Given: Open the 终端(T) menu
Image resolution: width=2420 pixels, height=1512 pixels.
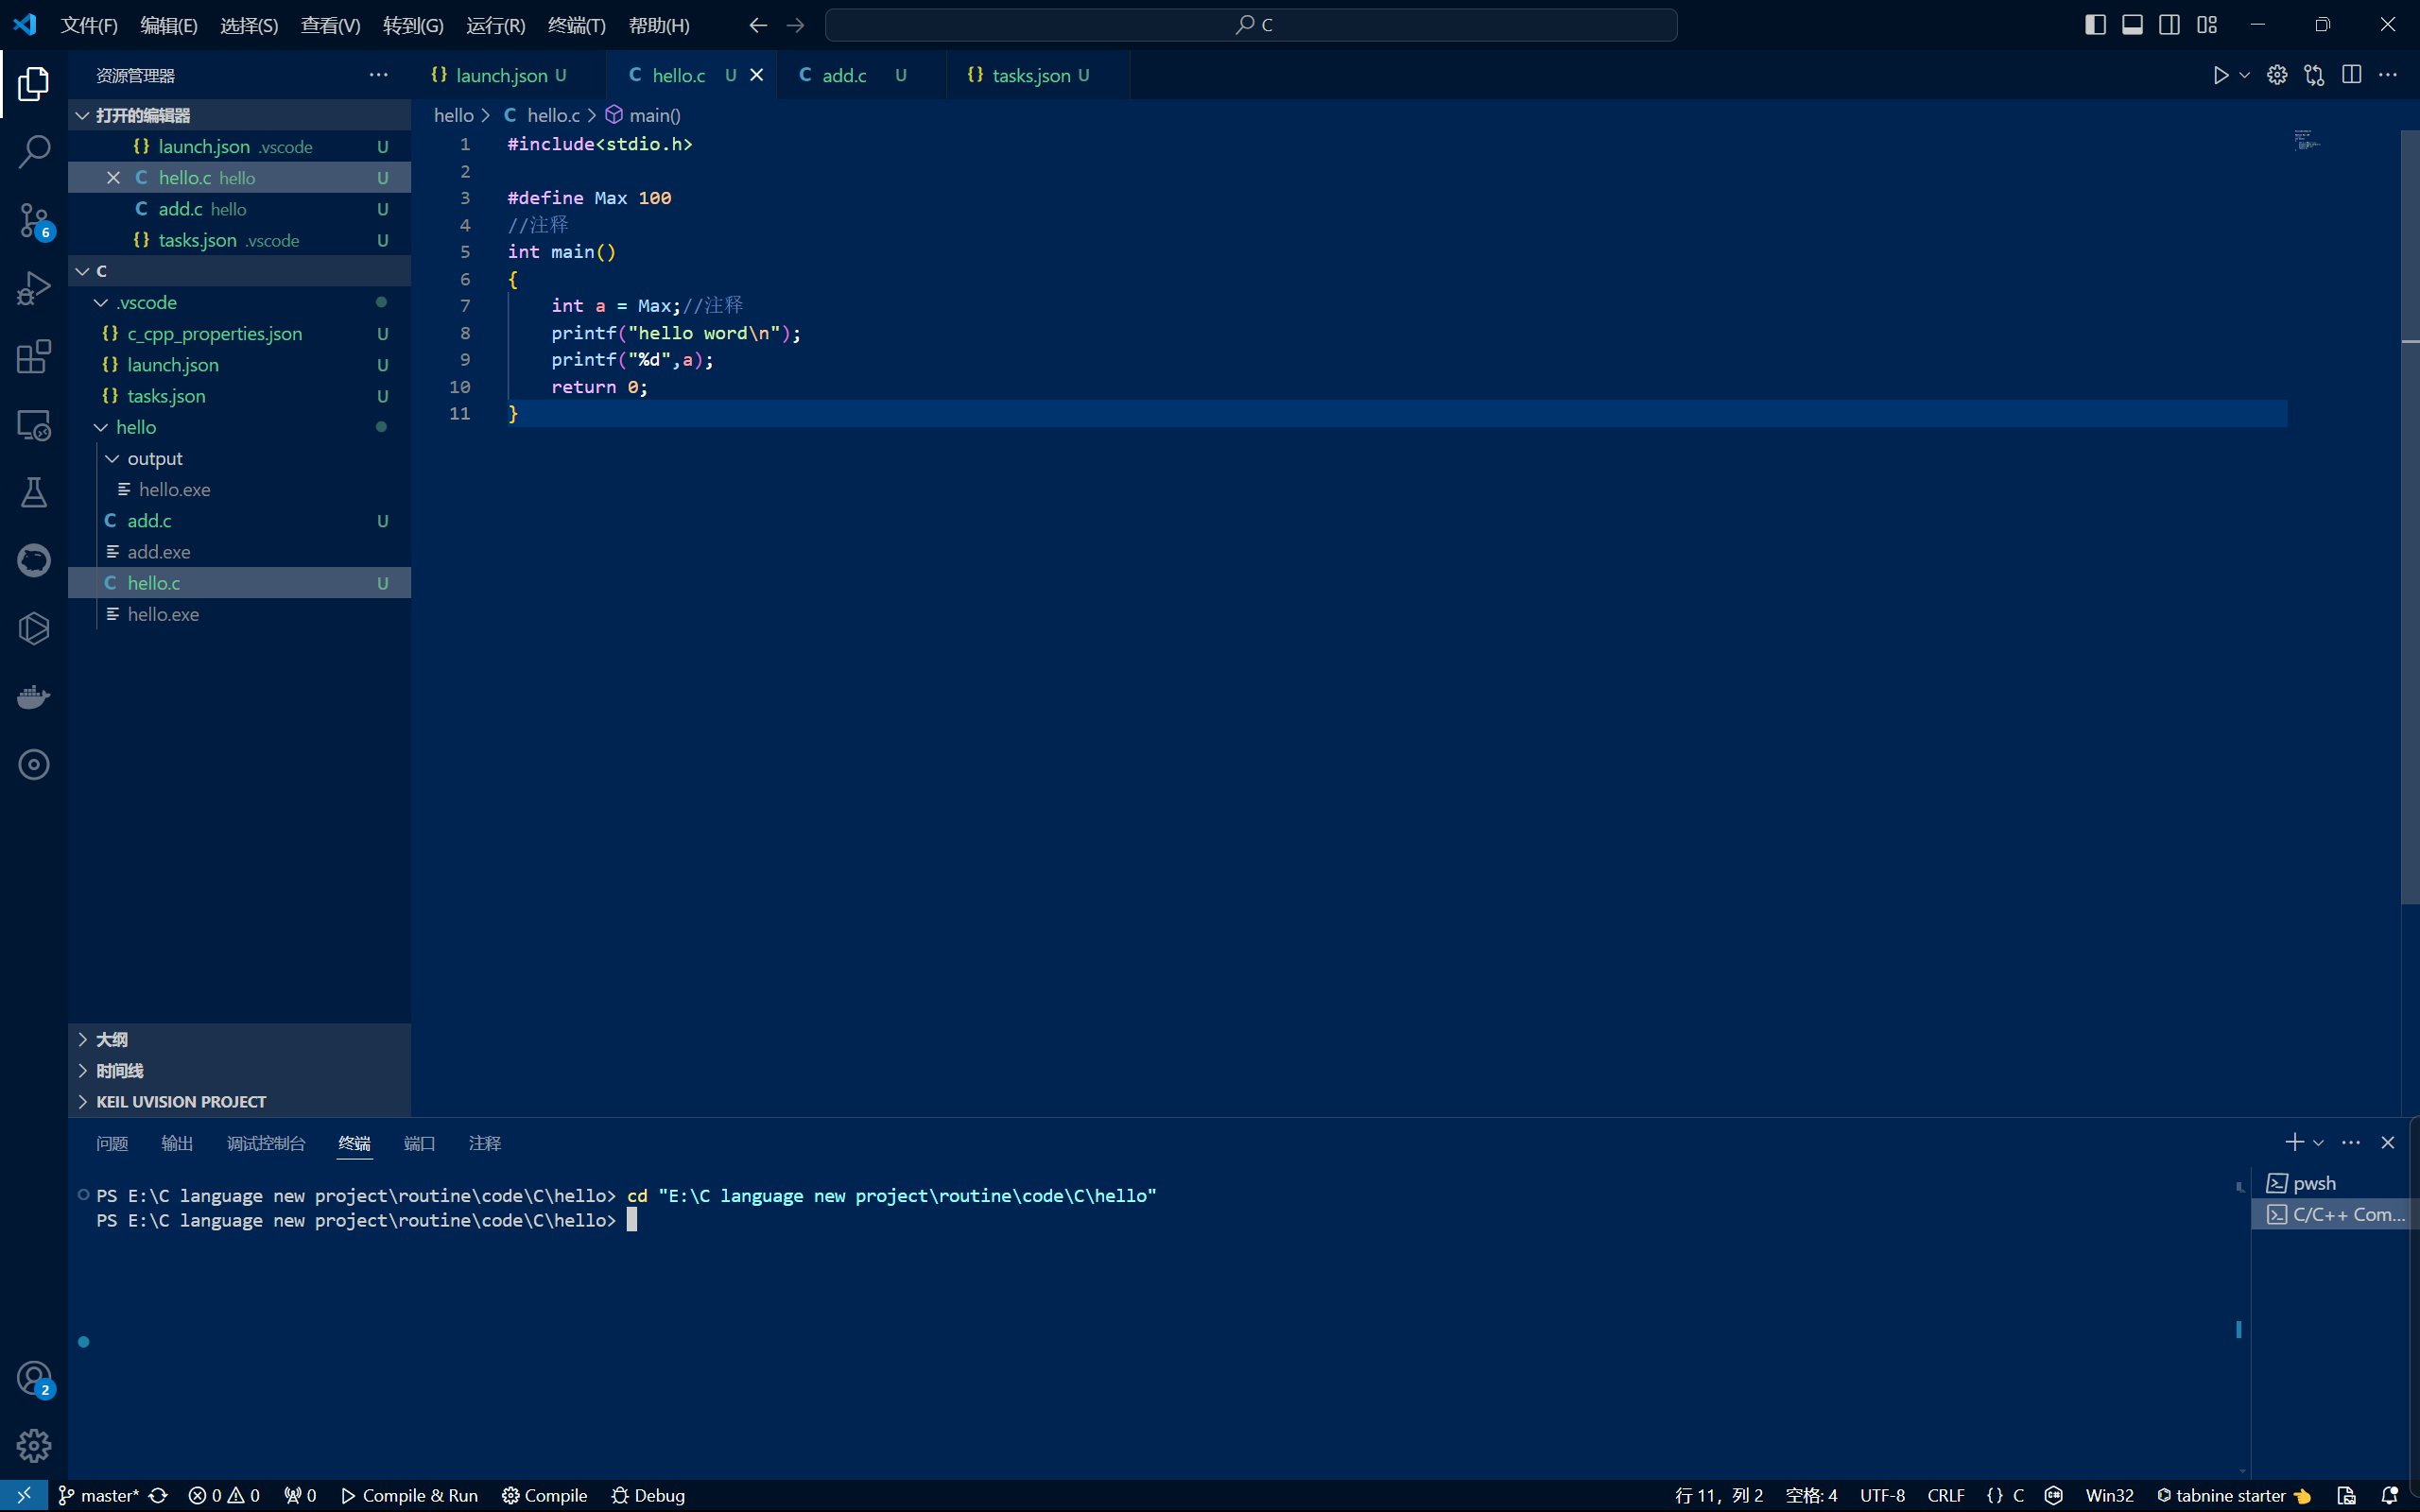Looking at the screenshot, I should click(x=577, y=25).
